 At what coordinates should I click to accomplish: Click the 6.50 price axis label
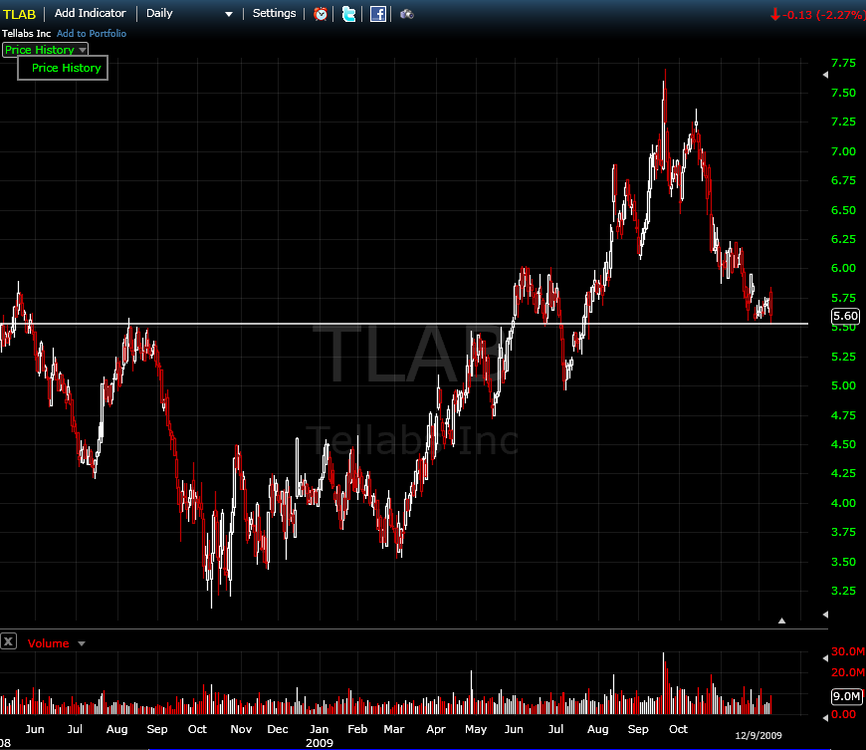pyautogui.click(x=843, y=210)
